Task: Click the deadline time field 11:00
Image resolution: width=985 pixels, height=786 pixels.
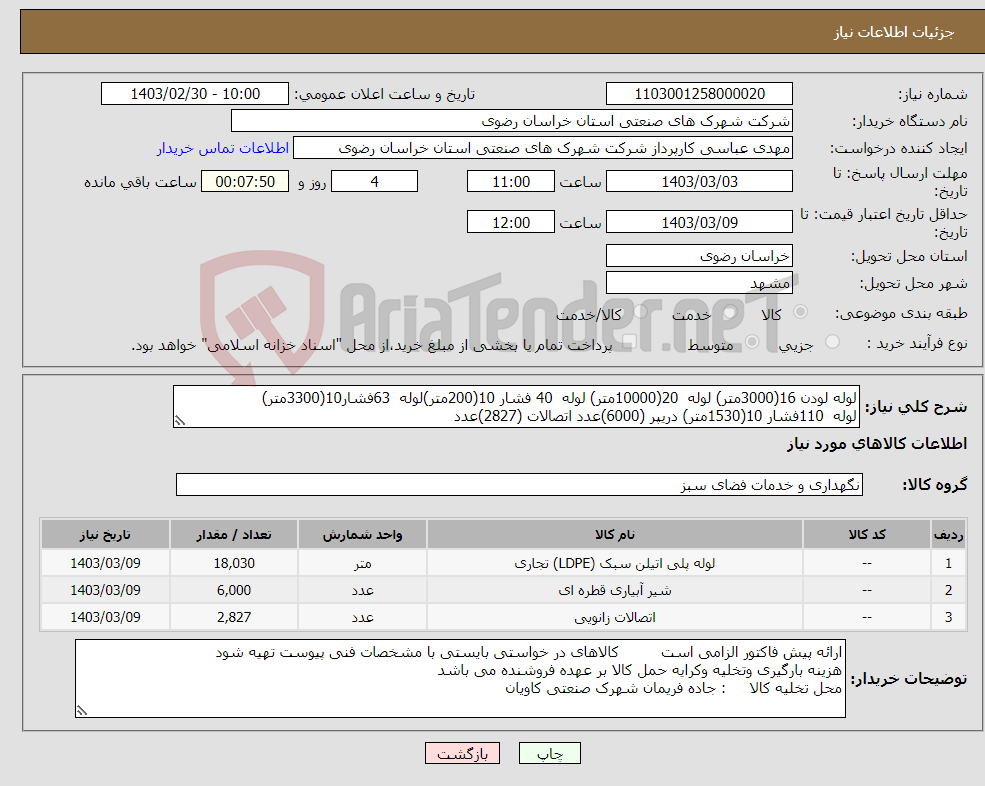Action: [511, 182]
